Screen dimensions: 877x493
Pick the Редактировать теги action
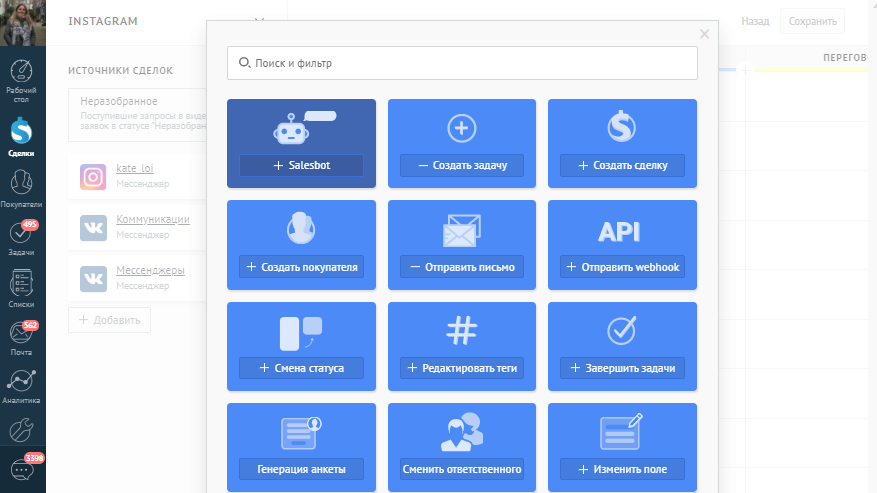coord(462,368)
